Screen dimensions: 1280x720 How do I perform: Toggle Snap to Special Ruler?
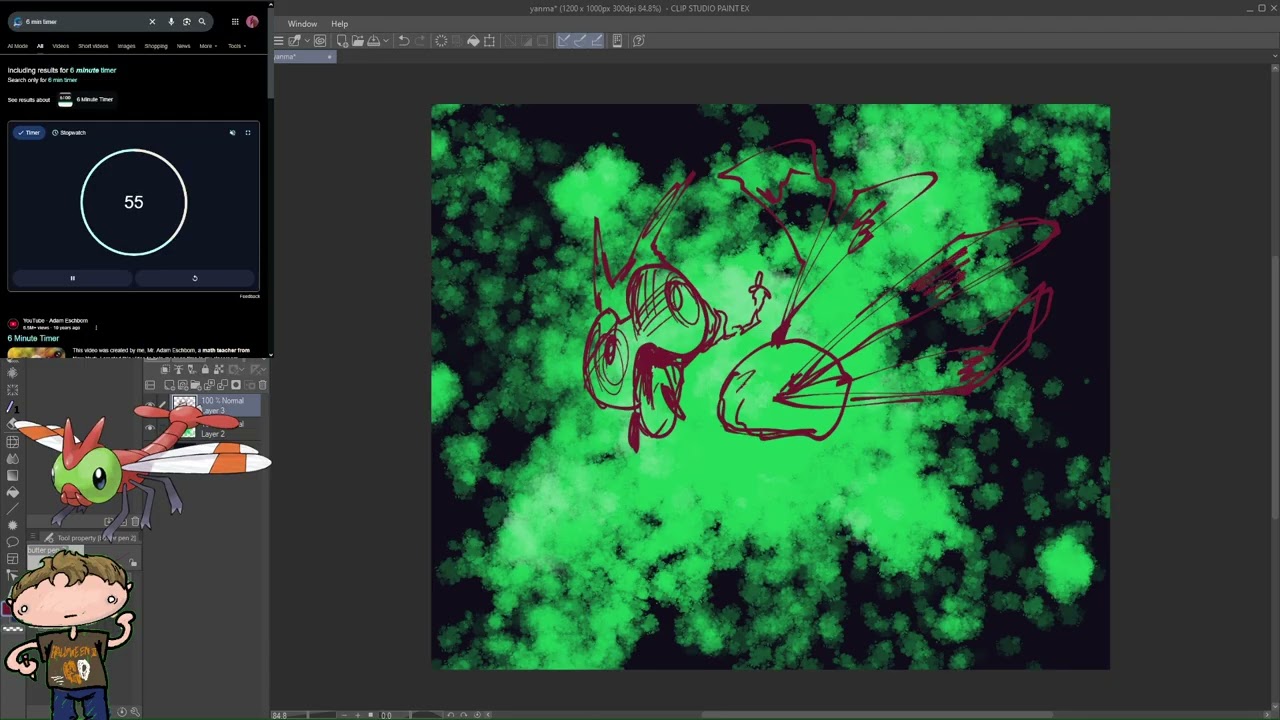pyautogui.click(x=580, y=41)
